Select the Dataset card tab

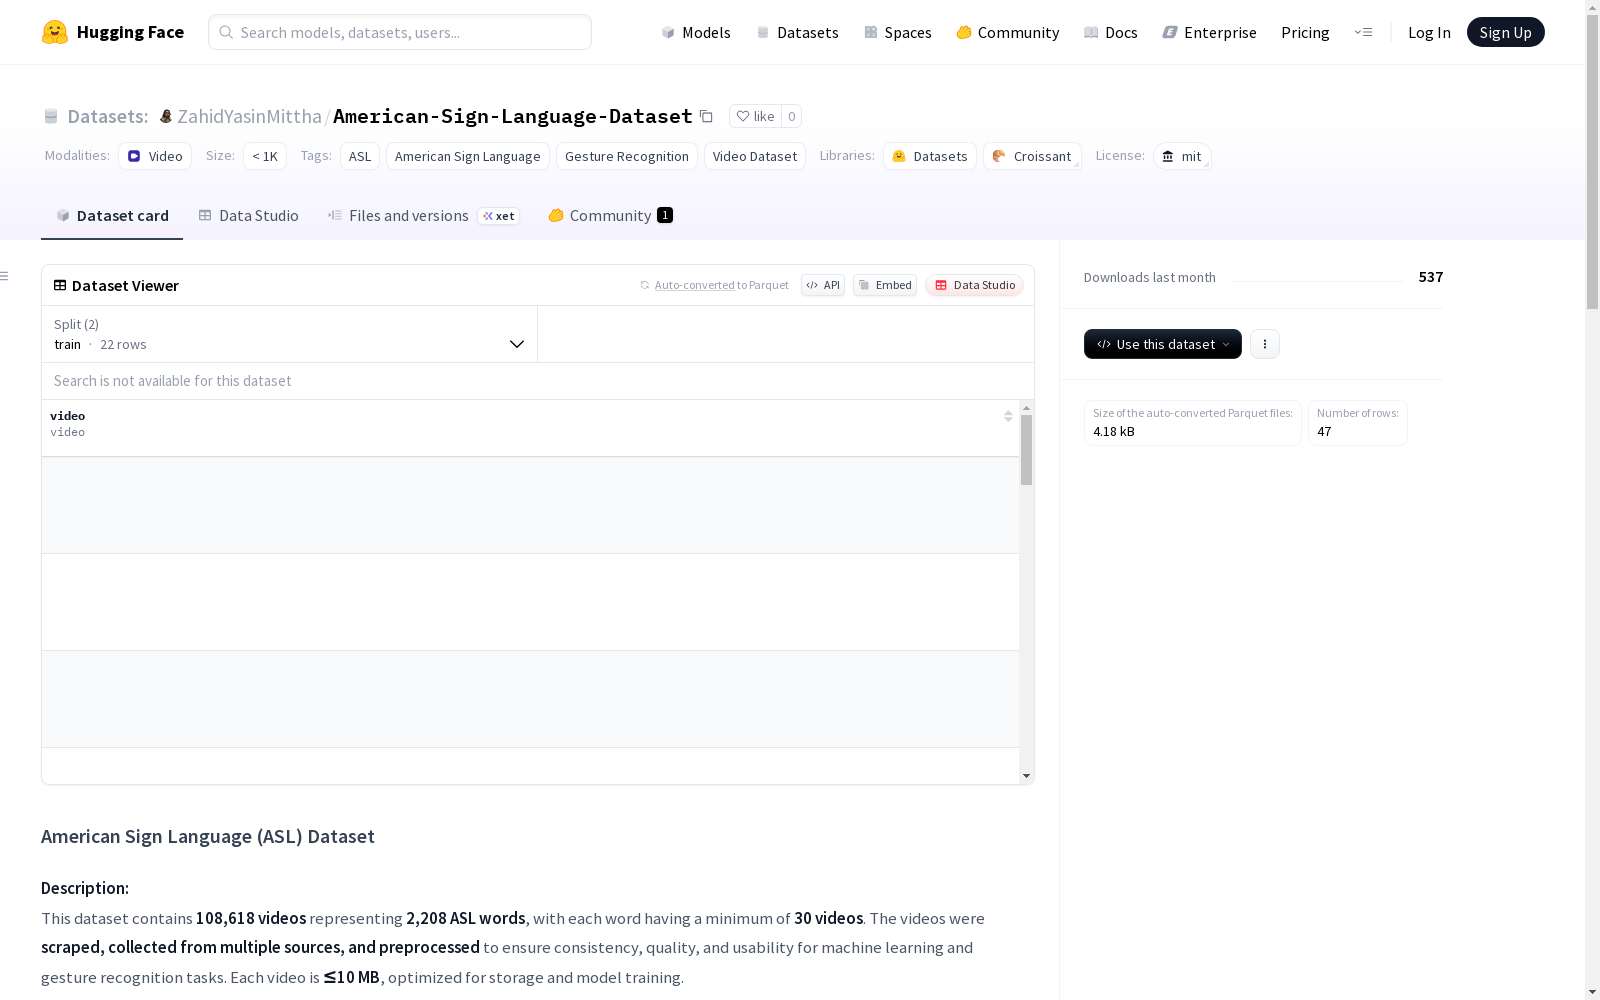click(112, 216)
